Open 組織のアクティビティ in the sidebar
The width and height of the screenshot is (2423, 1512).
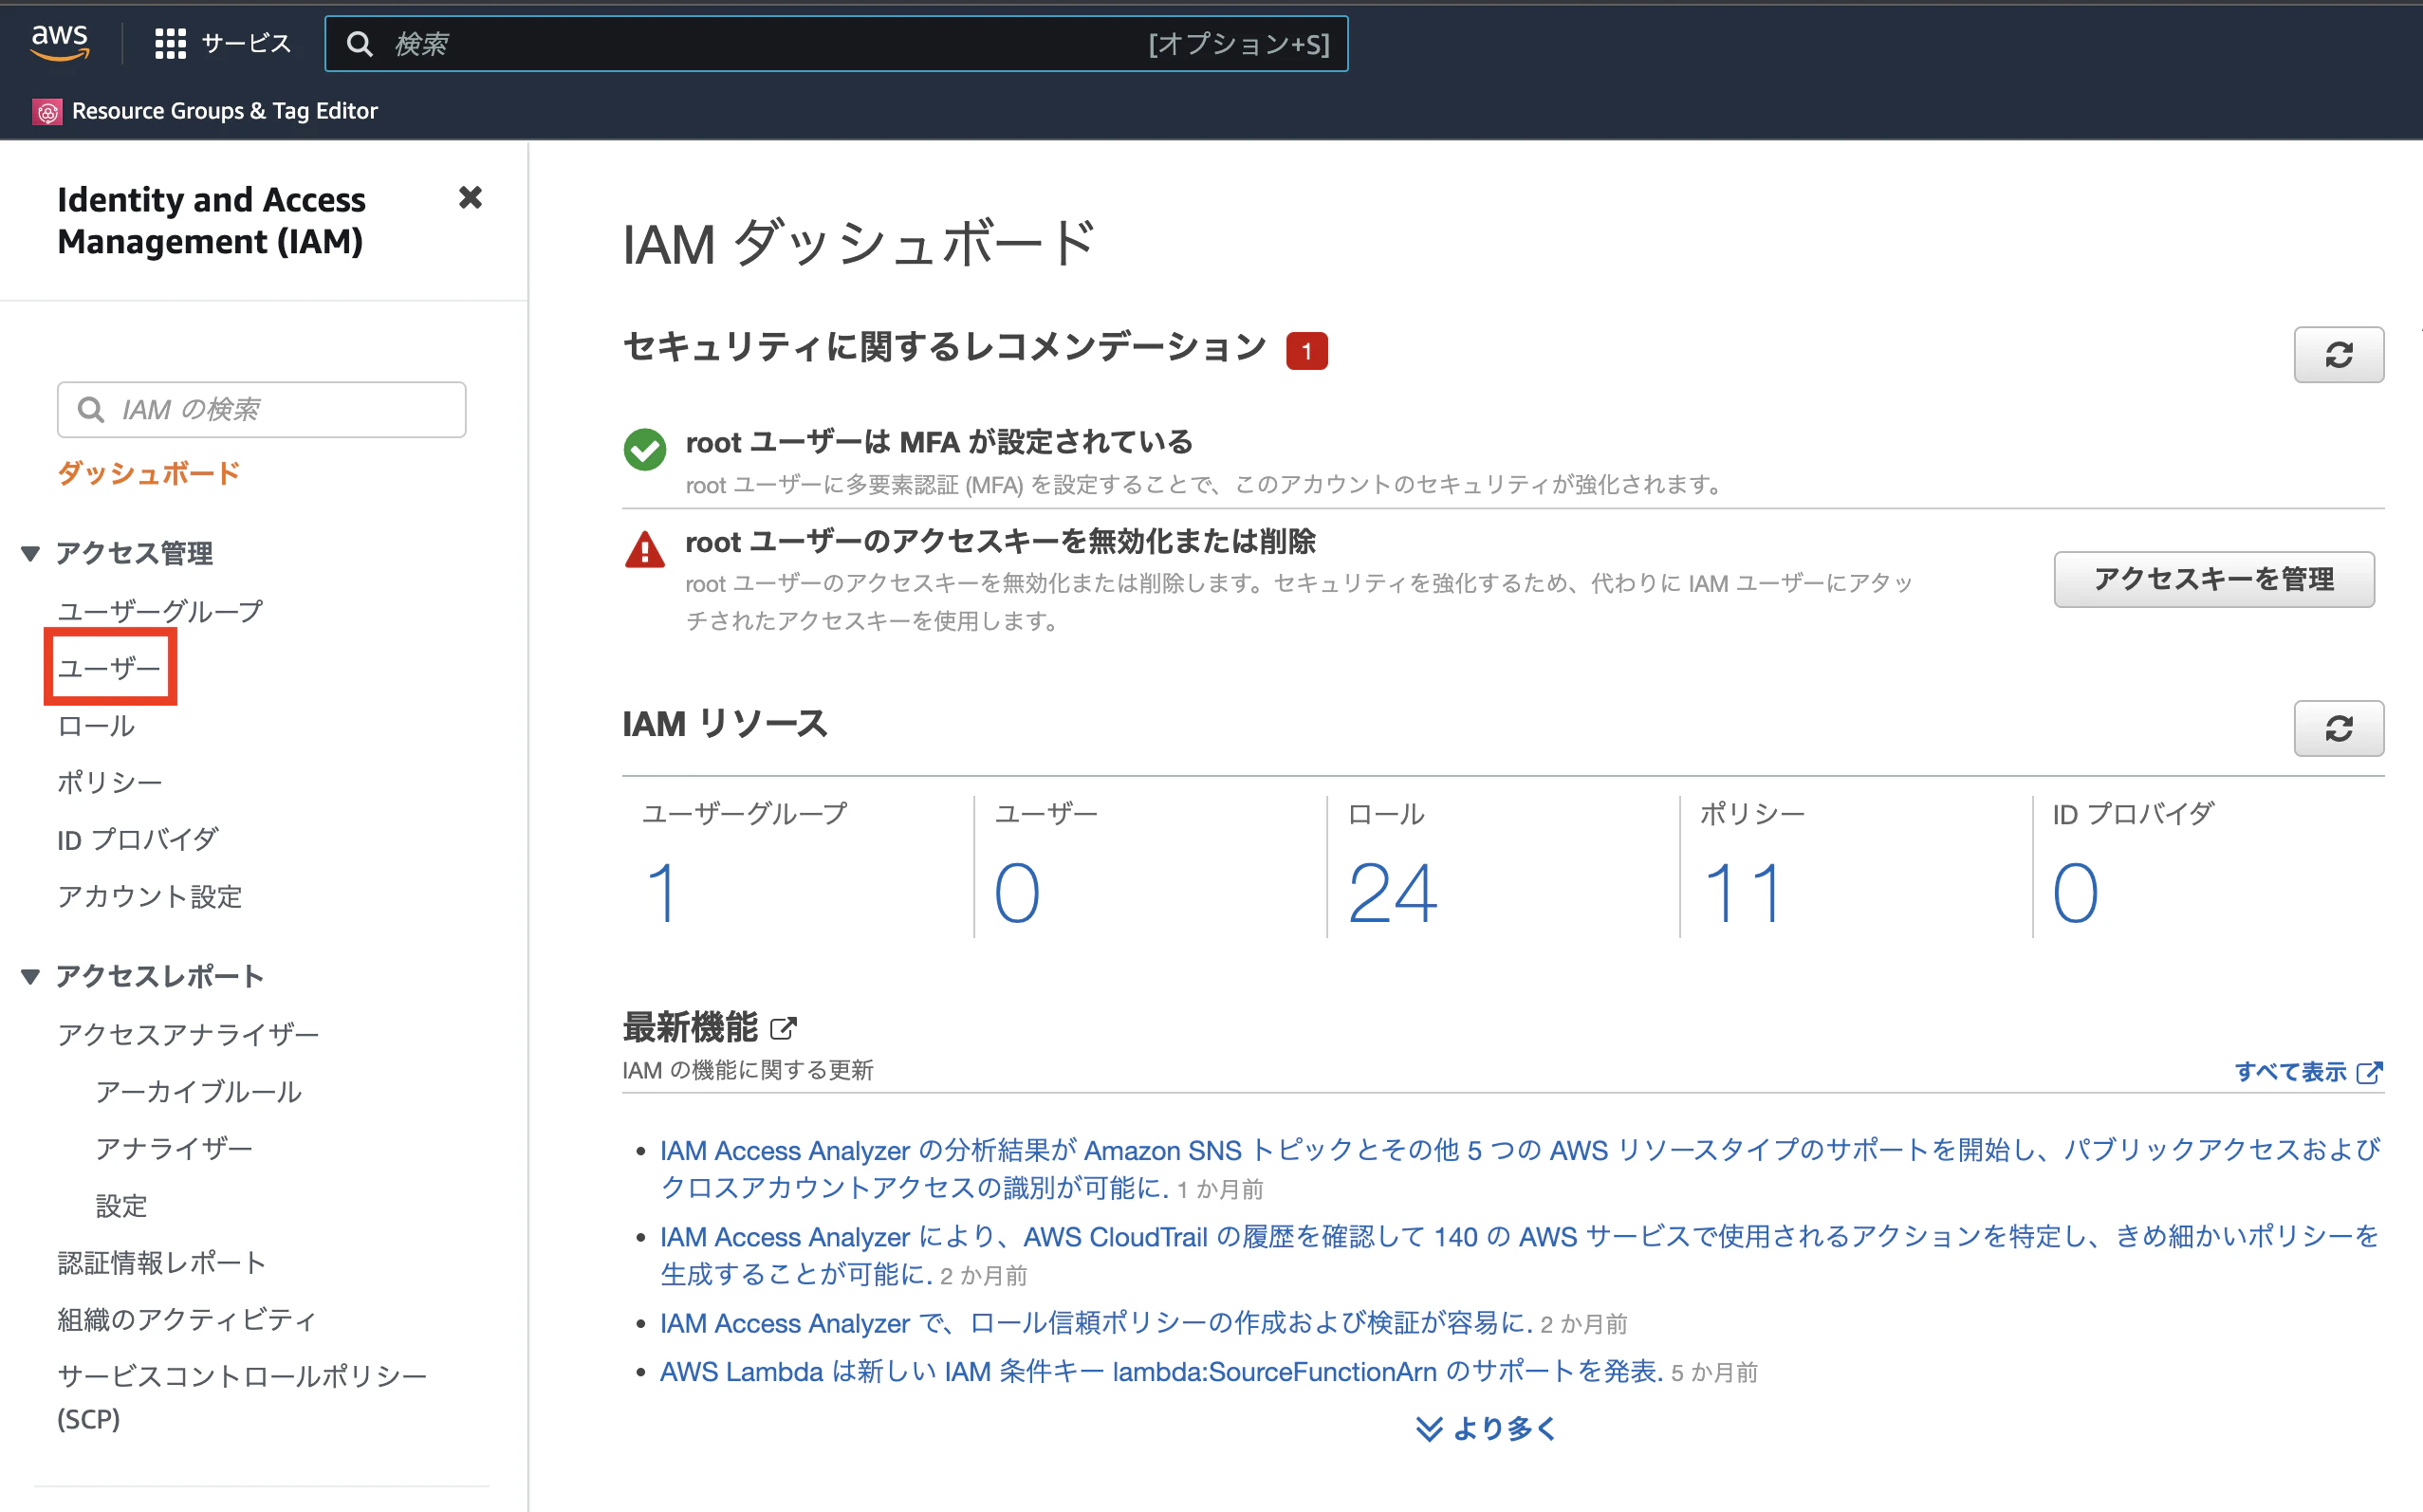pyautogui.click(x=187, y=1320)
